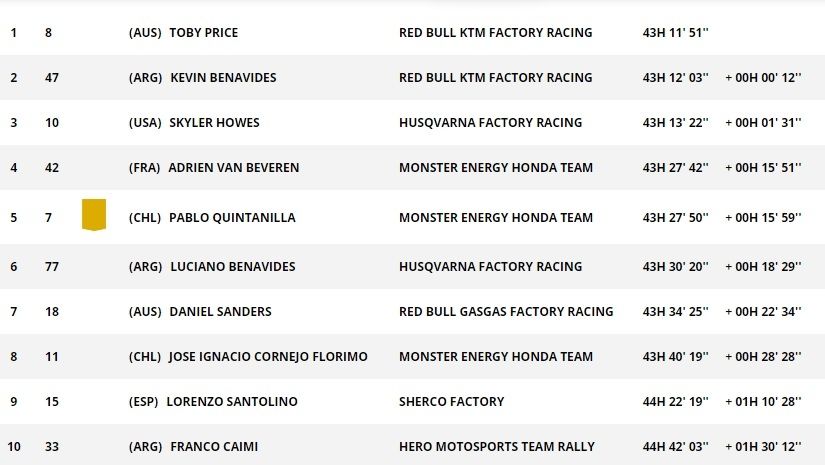Open rider Toby Price's name
The image size is (825, 465).
[204, 33]
